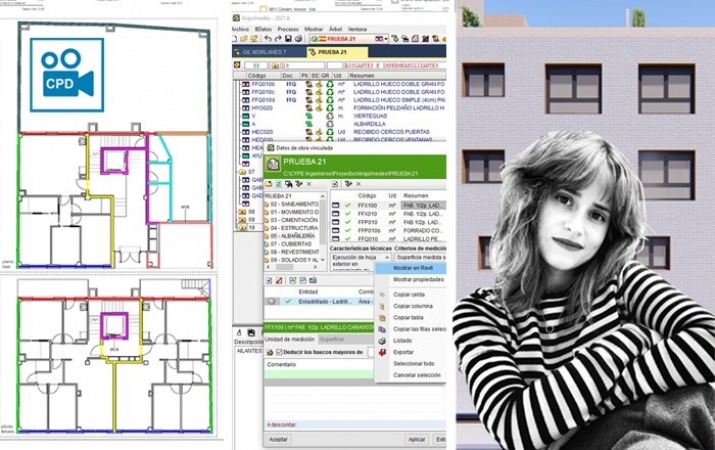The height and width of the screenshot is (450, 715).
Task: Click the icon next to Deducir los huecos checkbox
Action: (269, 352)
